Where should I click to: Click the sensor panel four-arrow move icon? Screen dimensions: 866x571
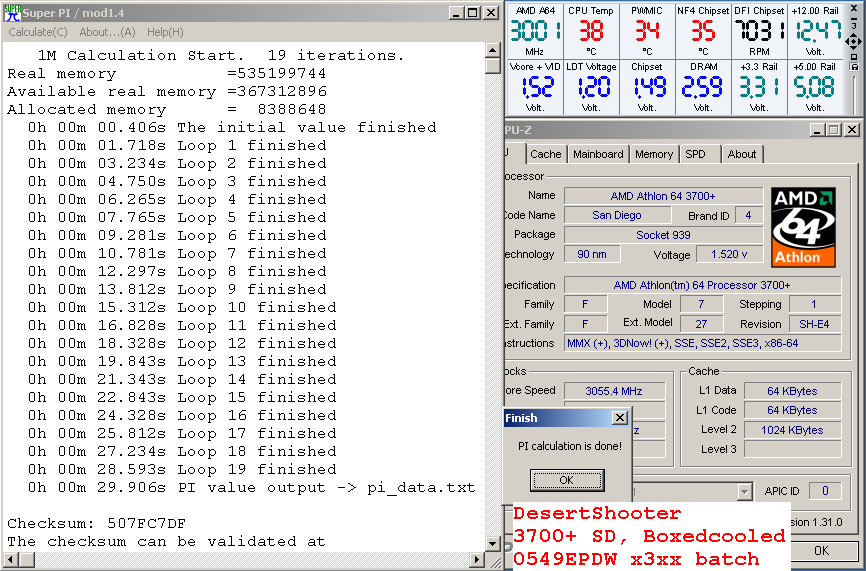click(x=853, y=41)
